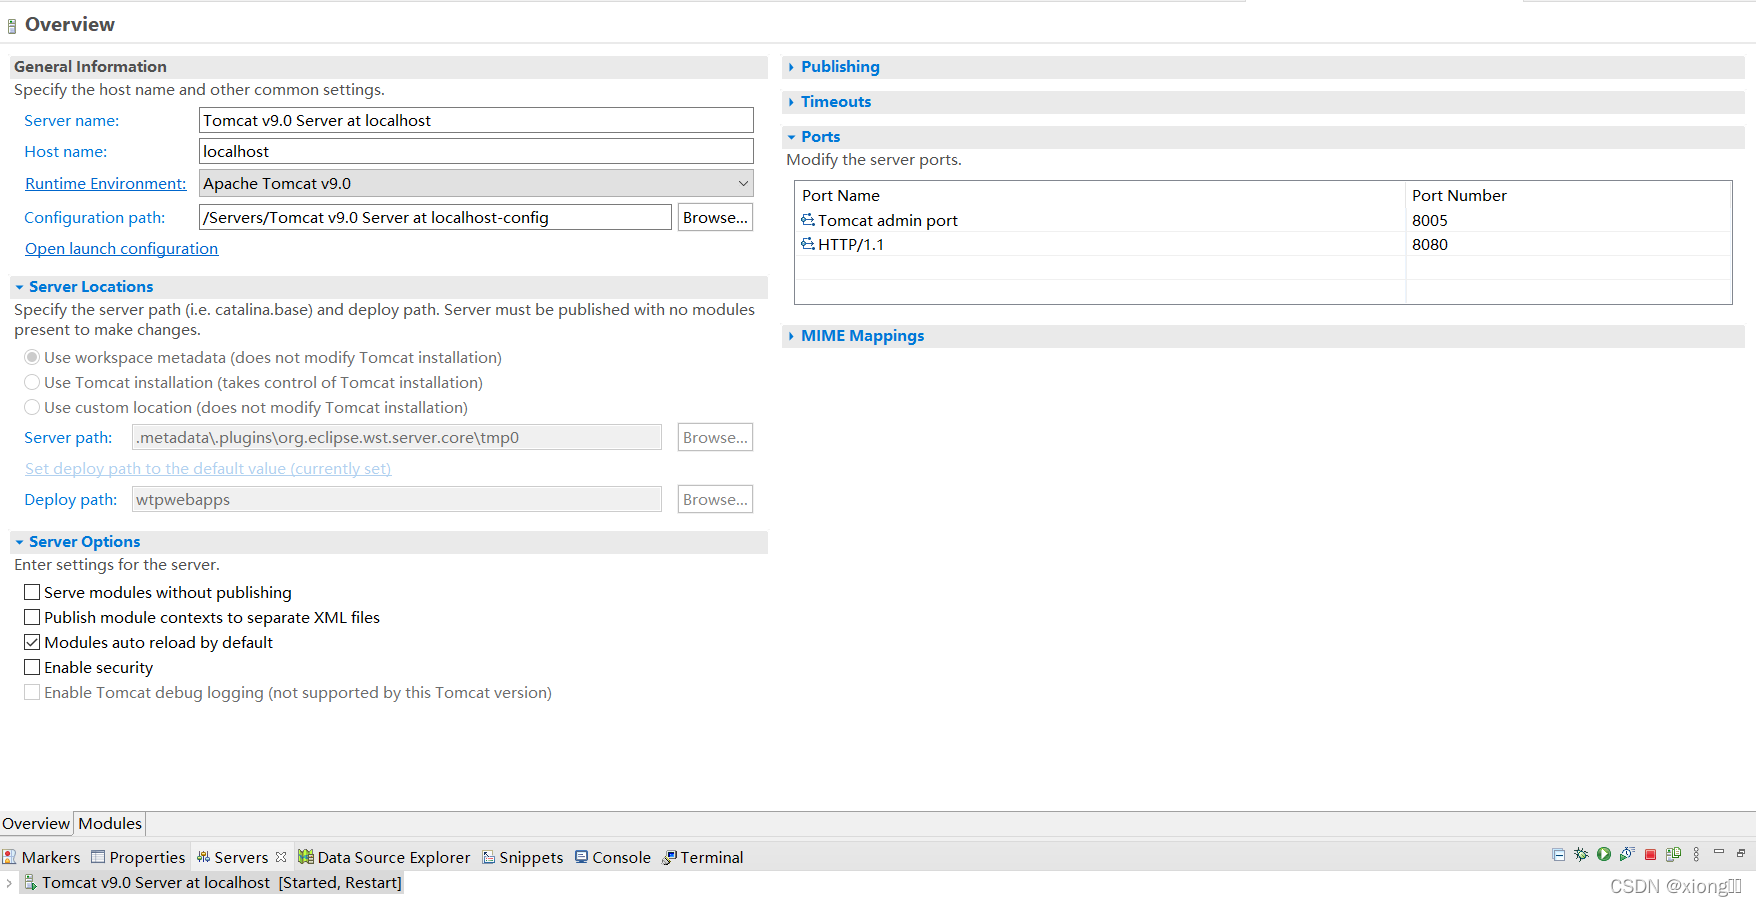Expand the Publishing section

point(791,67)
